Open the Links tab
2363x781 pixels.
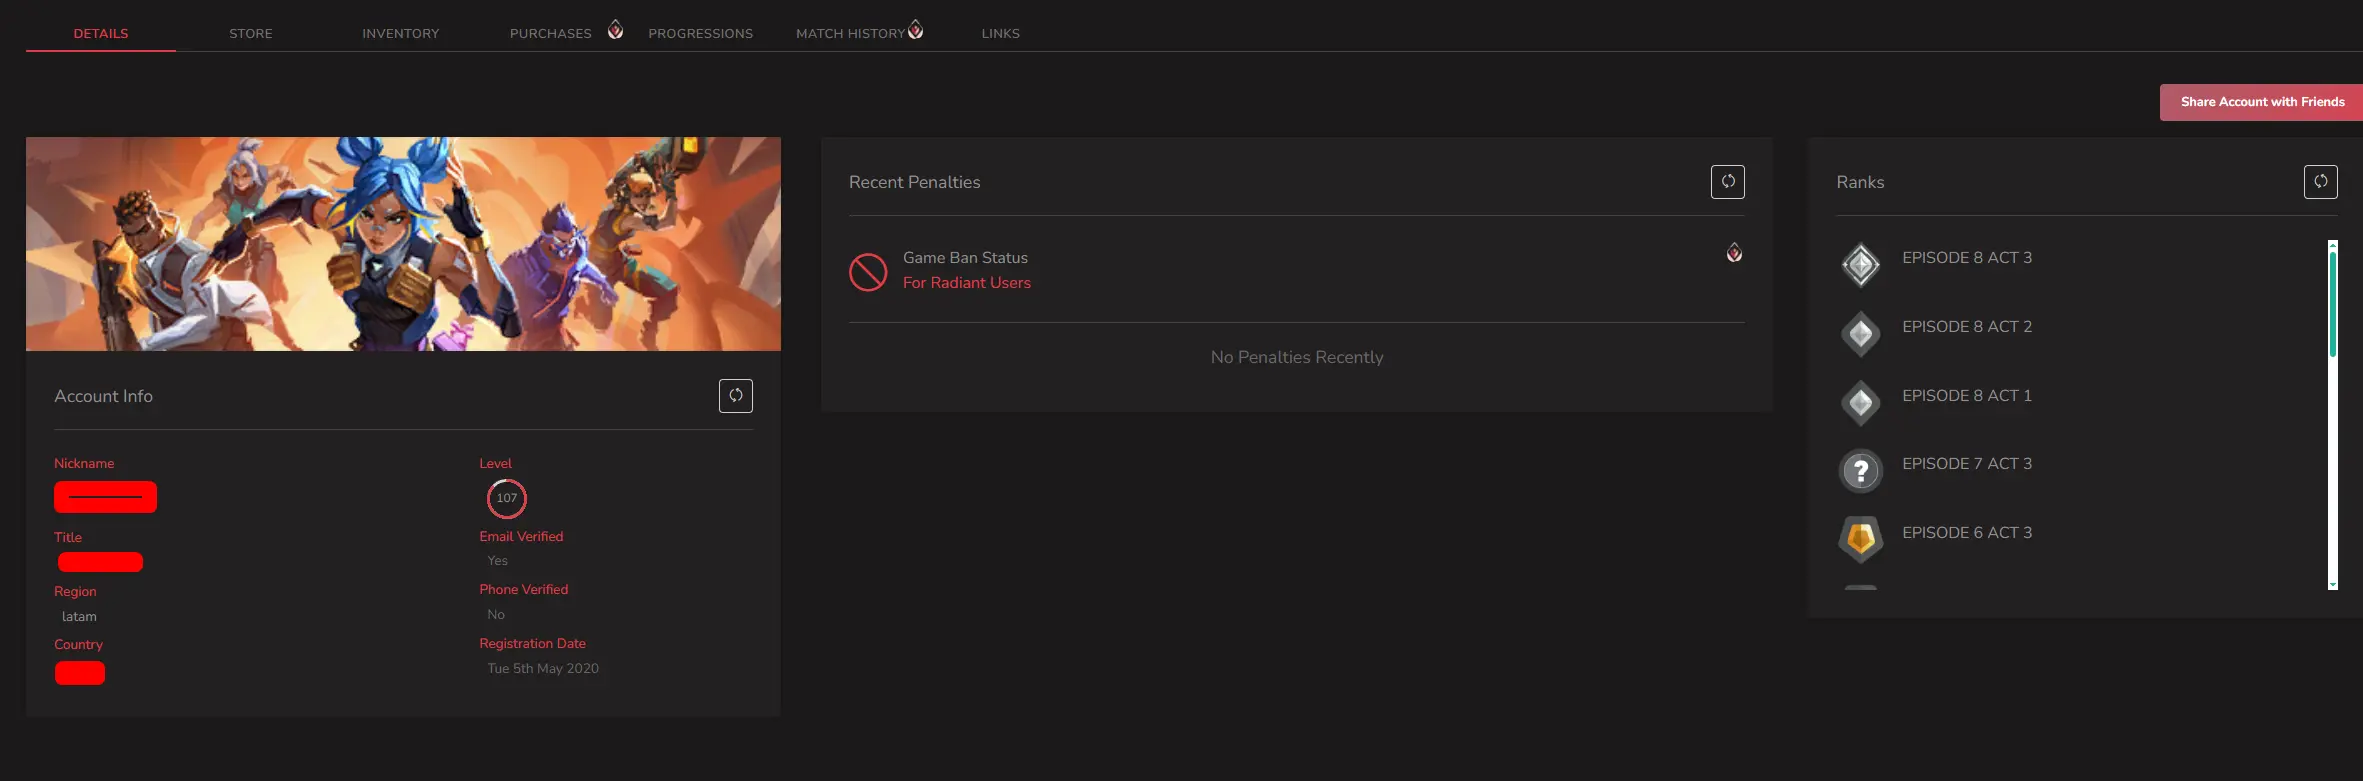[x=1000, y=33]
